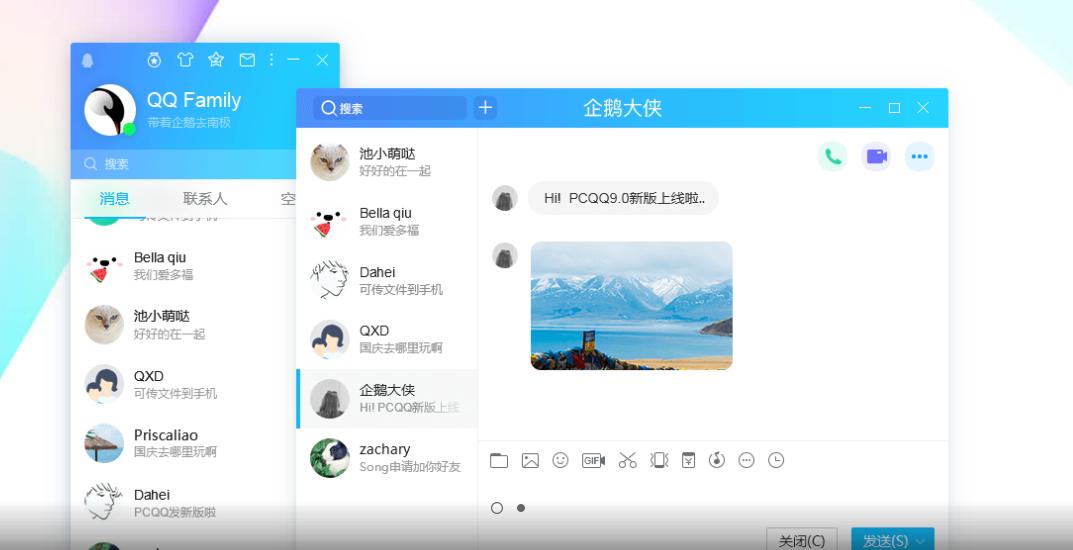Screen dimensions: 1073x550
Task: Open the mail envelope icon in header
Action: pos(247,60)
